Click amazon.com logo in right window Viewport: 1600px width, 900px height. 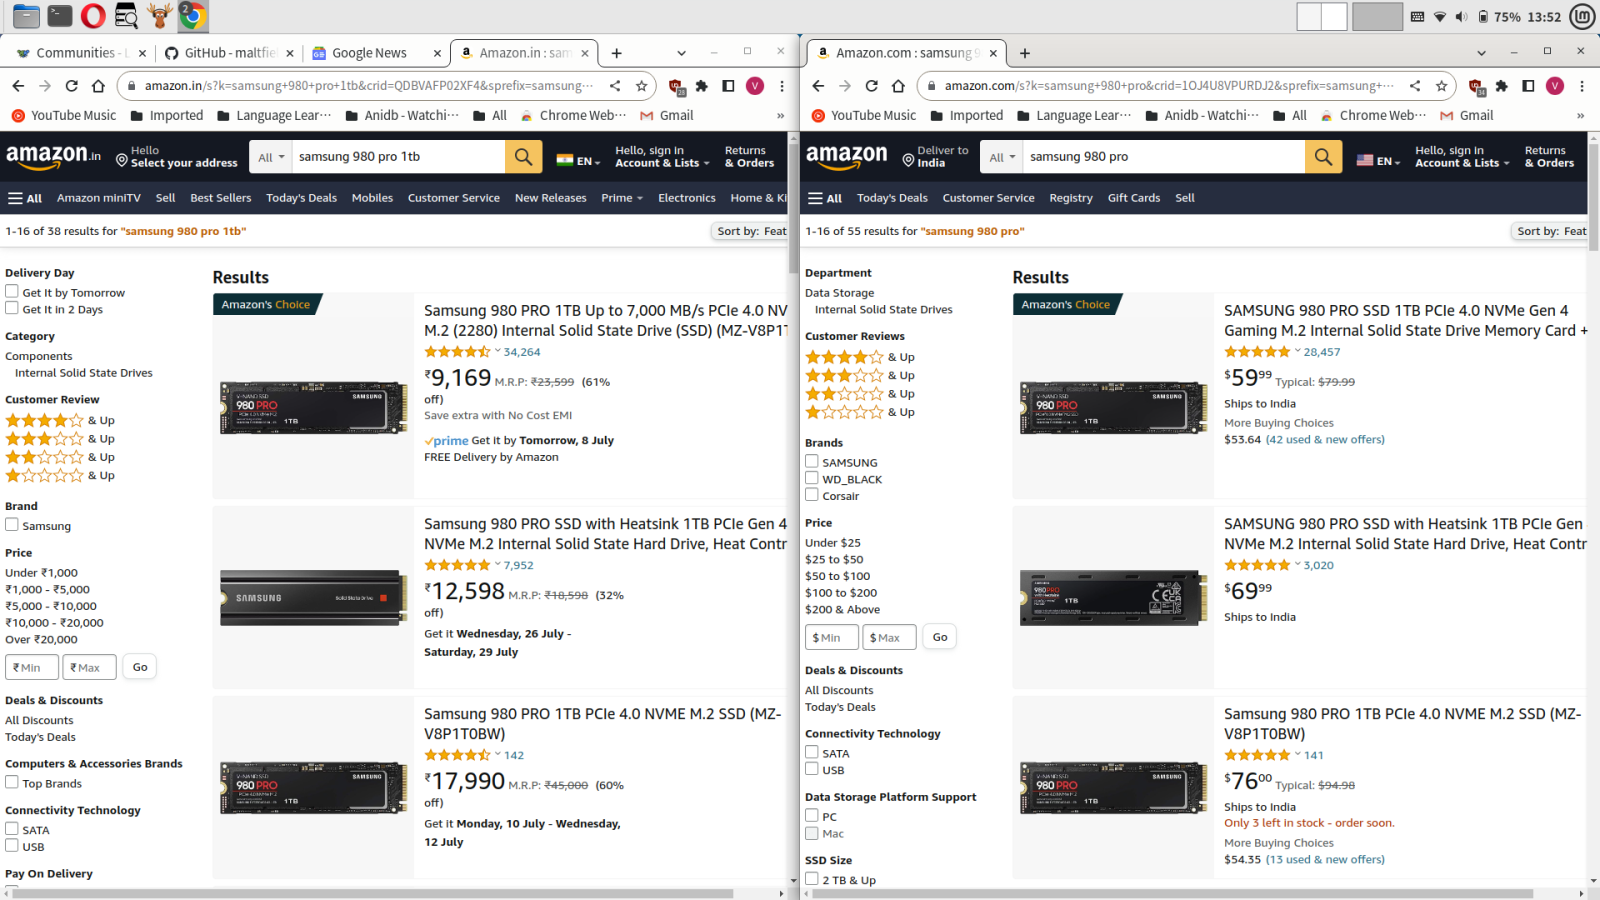[x=847, y=156]
